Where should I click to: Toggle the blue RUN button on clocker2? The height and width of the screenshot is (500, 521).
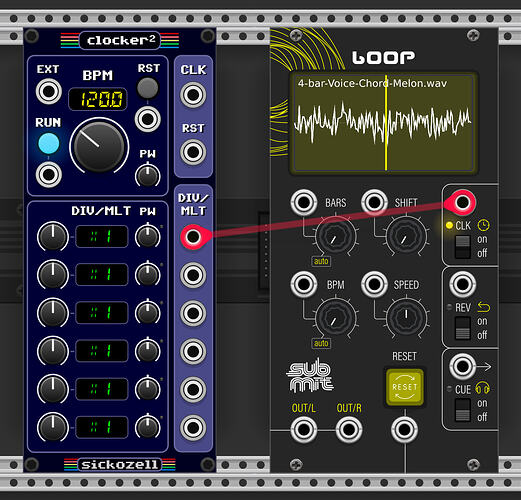[x=49, y=143]
